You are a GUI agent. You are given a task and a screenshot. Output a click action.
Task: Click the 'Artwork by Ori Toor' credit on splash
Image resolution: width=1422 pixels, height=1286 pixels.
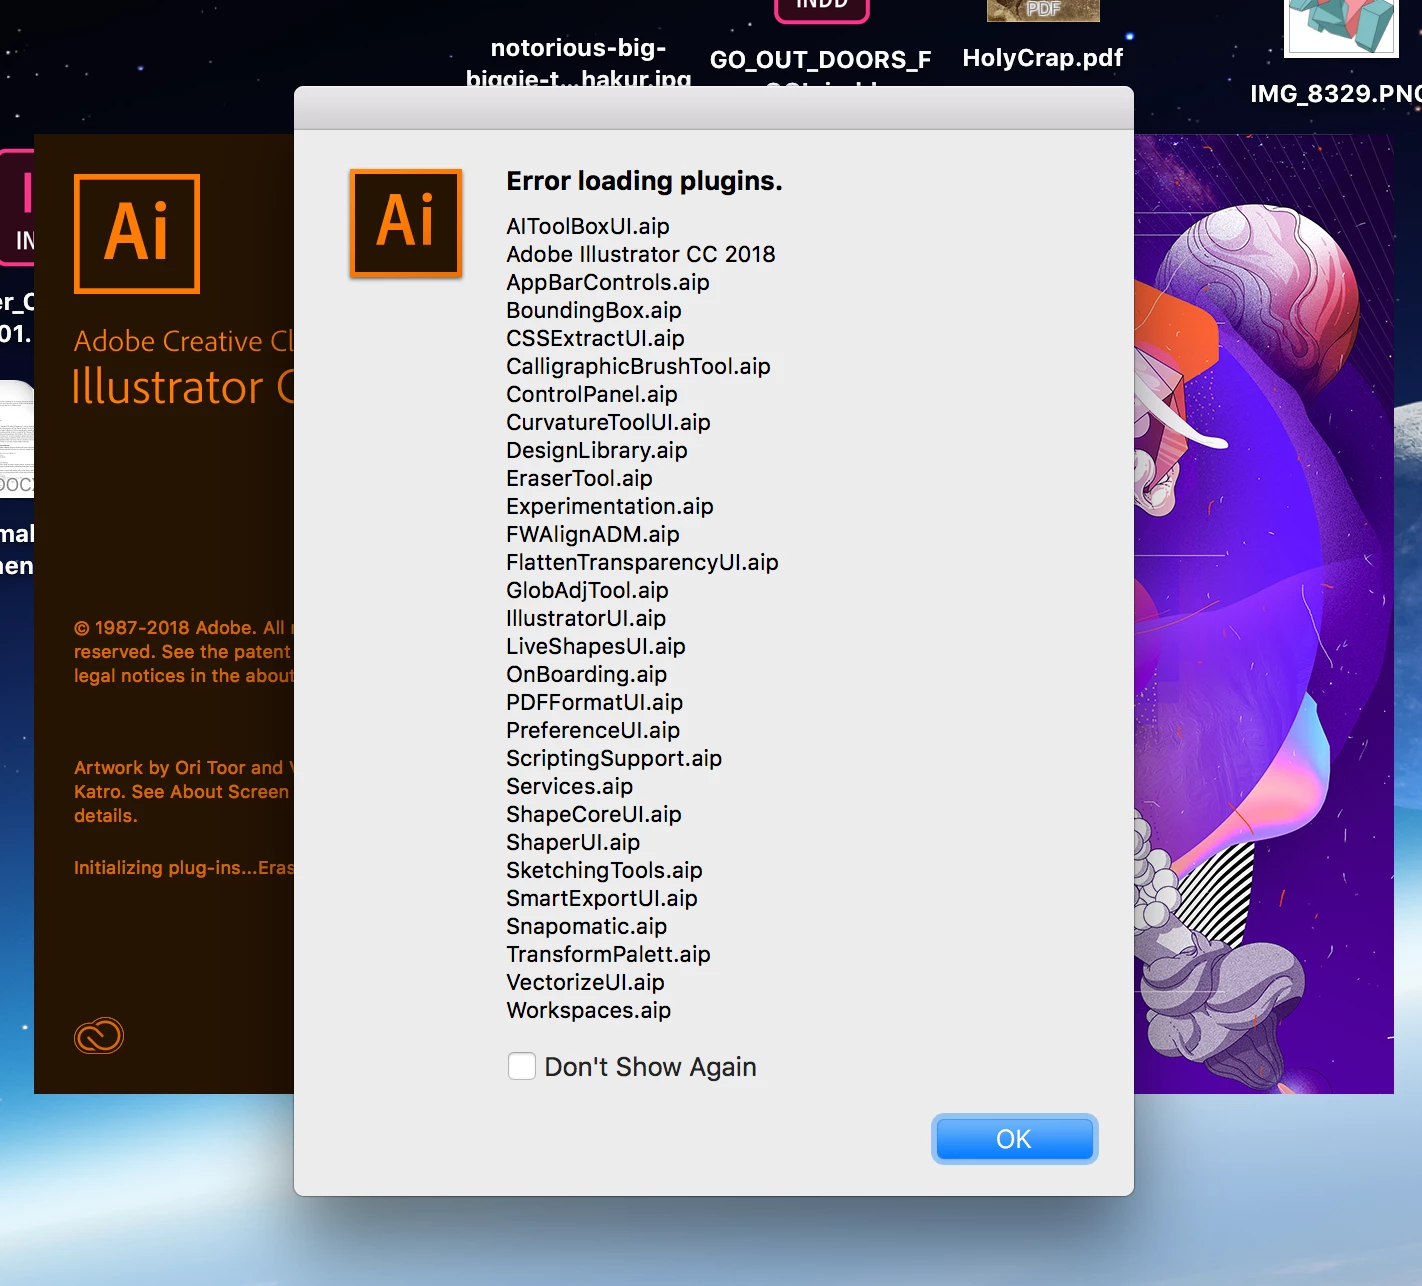click(x=184, y=768)
